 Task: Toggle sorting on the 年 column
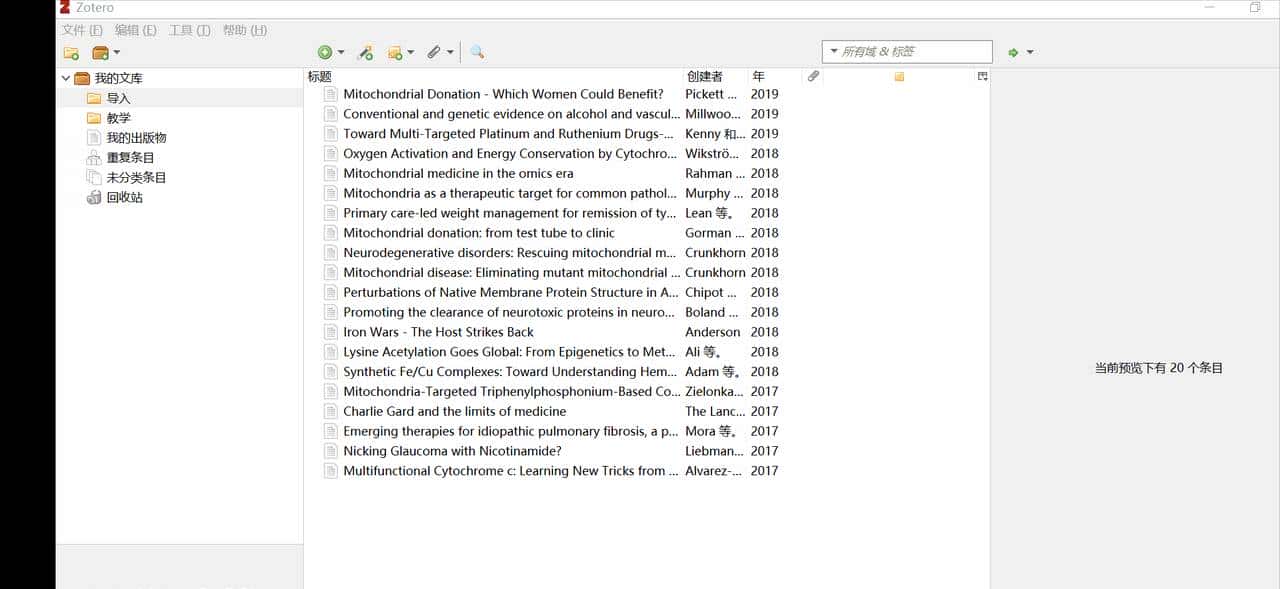[x=758, y=76]
